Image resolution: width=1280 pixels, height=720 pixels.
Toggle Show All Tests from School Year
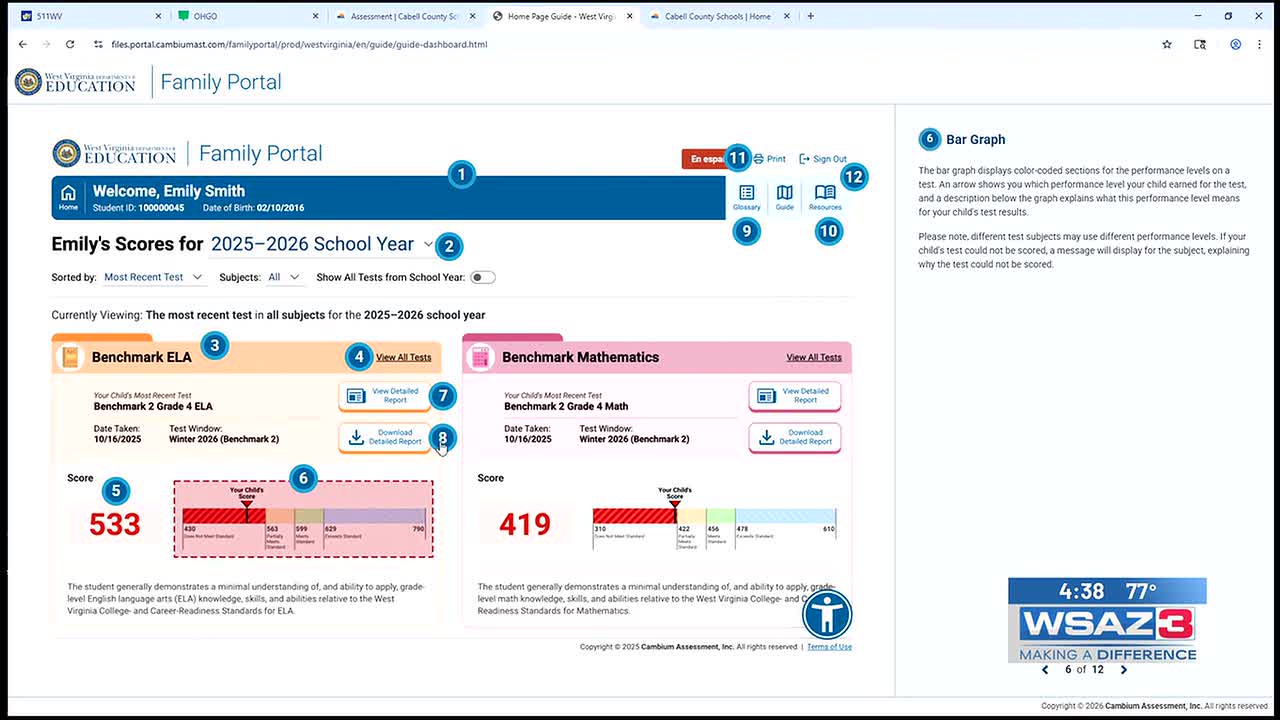coord(483,277)
